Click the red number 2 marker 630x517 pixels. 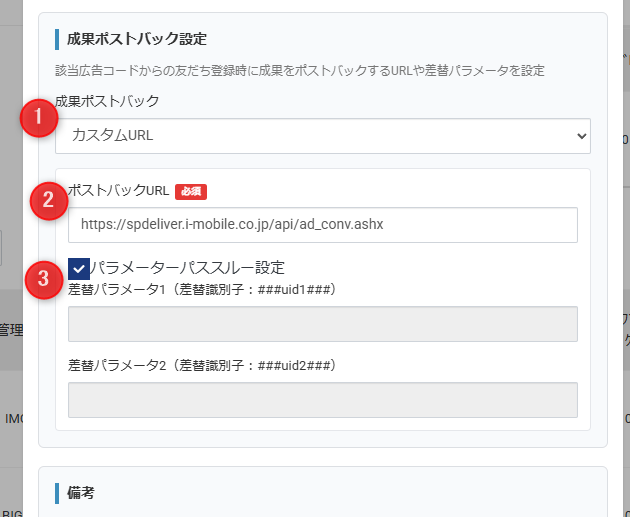coord(49,200)
